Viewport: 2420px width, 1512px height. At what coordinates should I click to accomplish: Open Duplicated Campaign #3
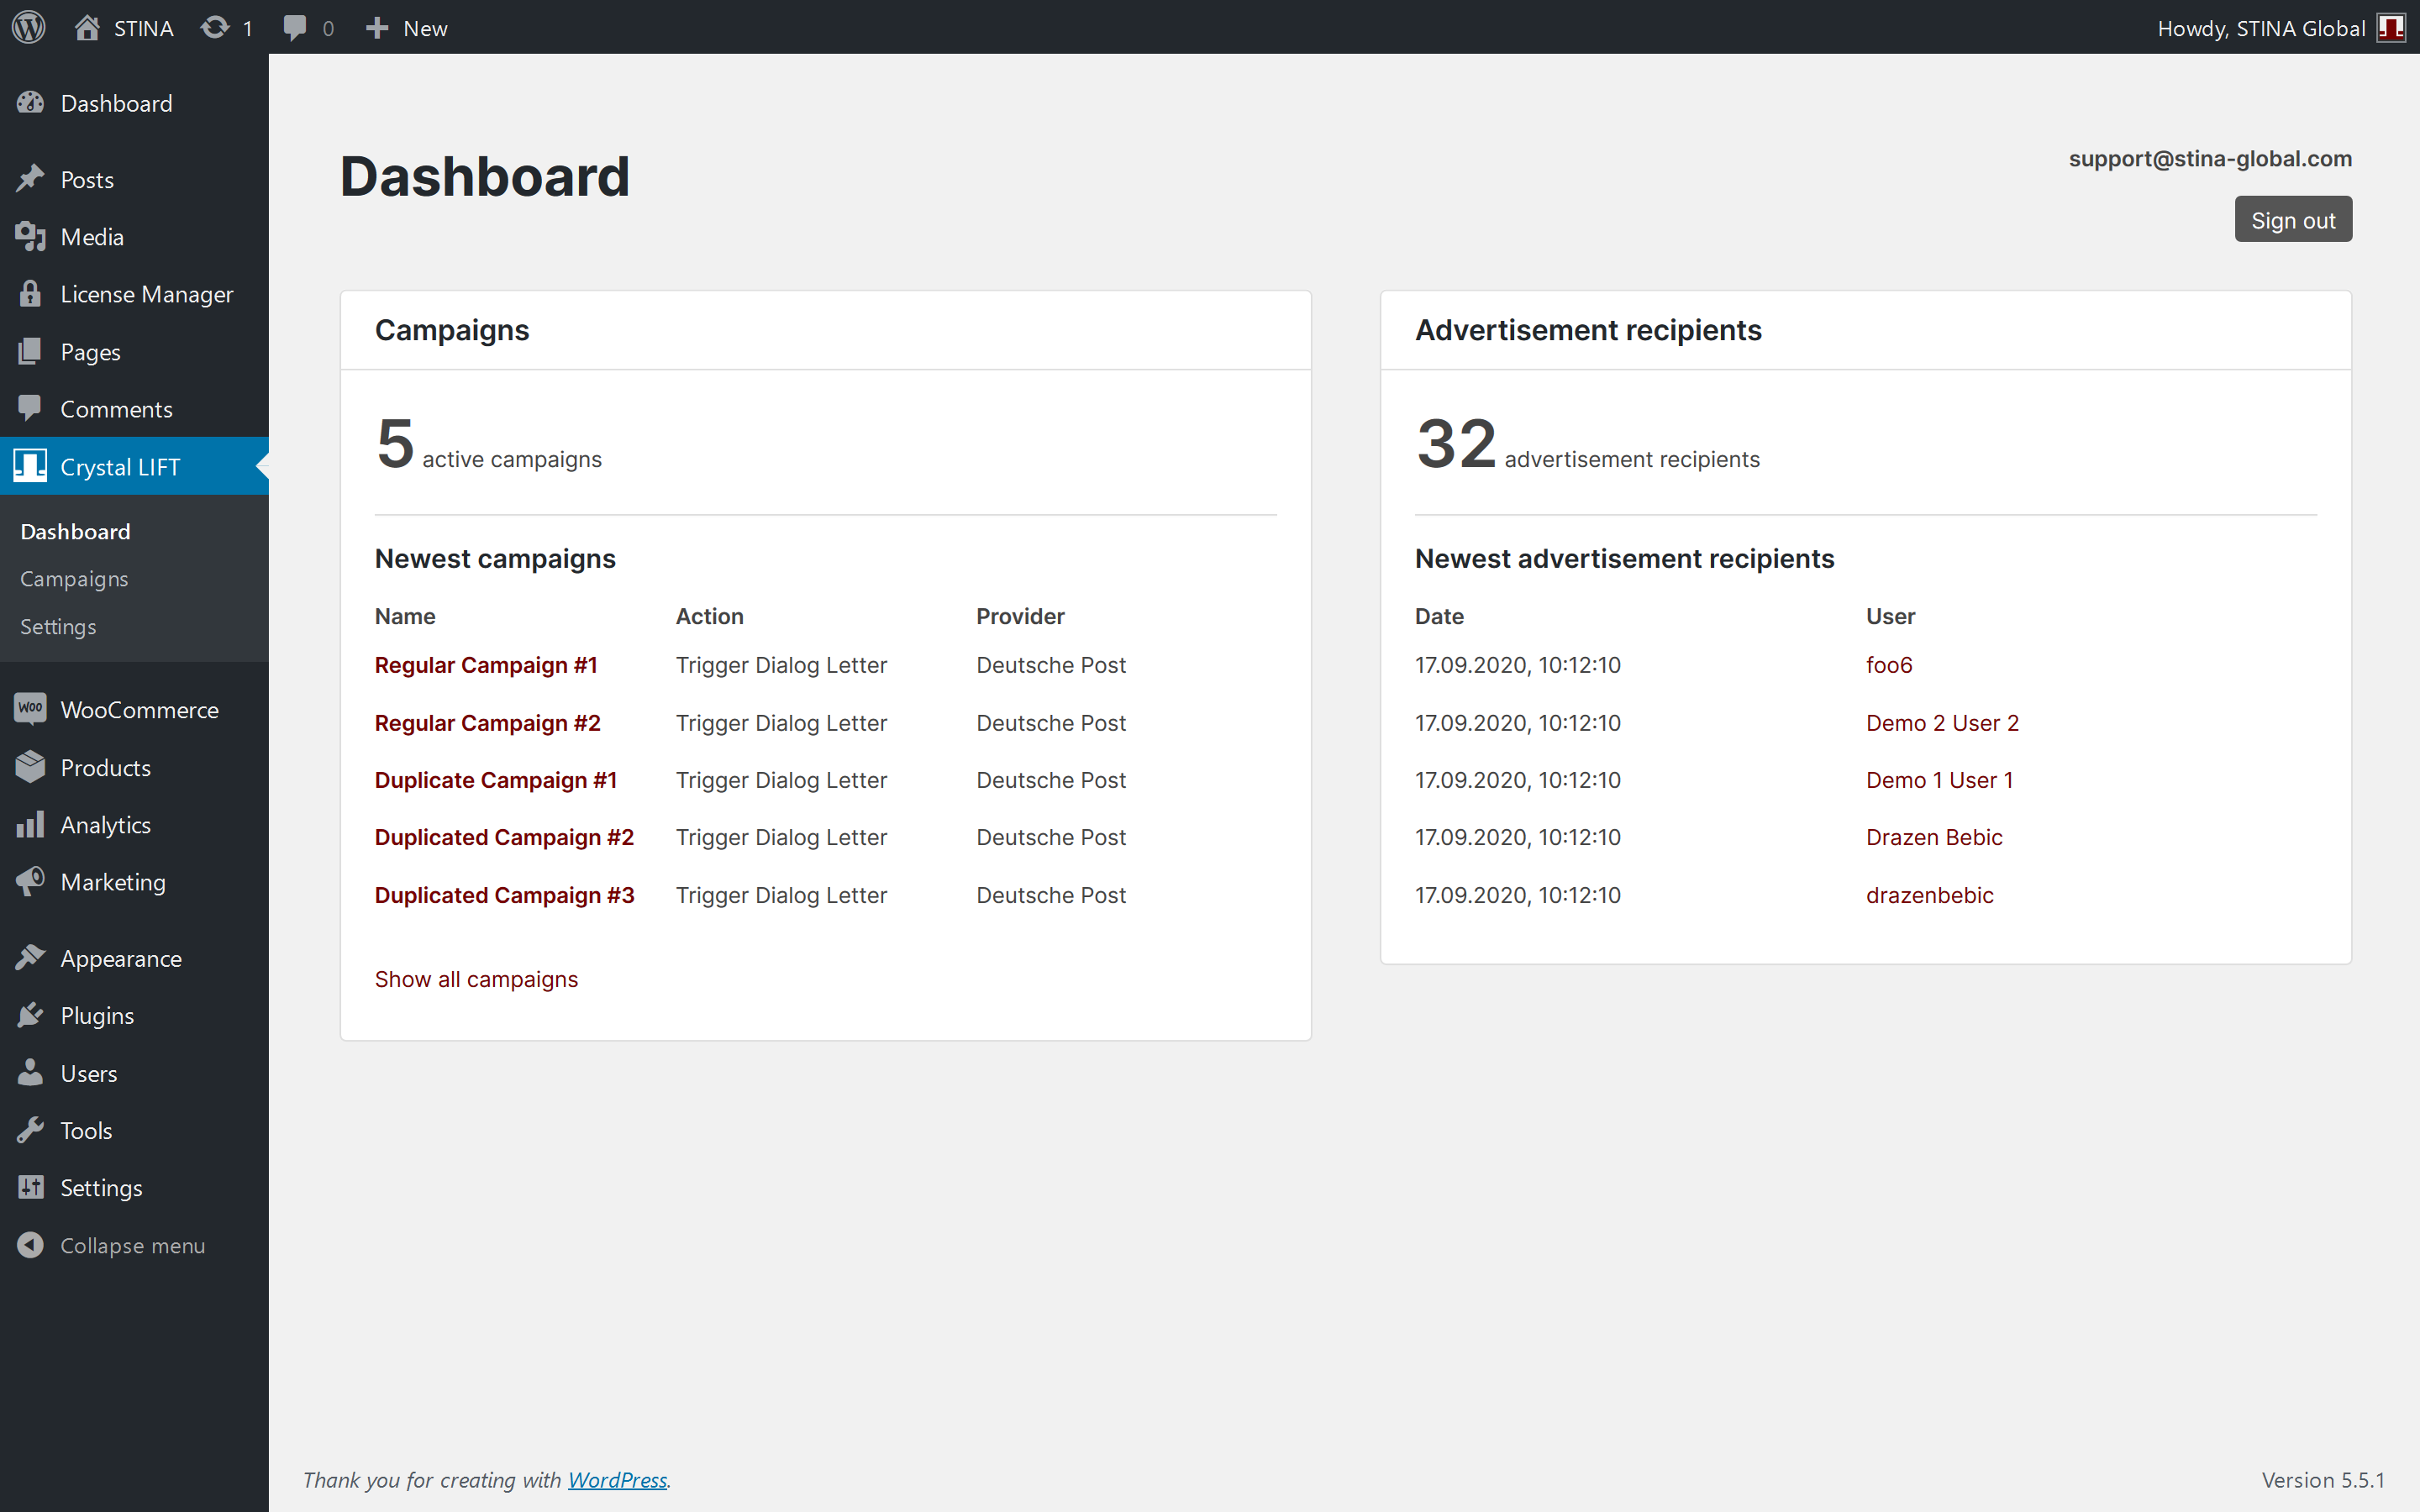coord(504,895)
